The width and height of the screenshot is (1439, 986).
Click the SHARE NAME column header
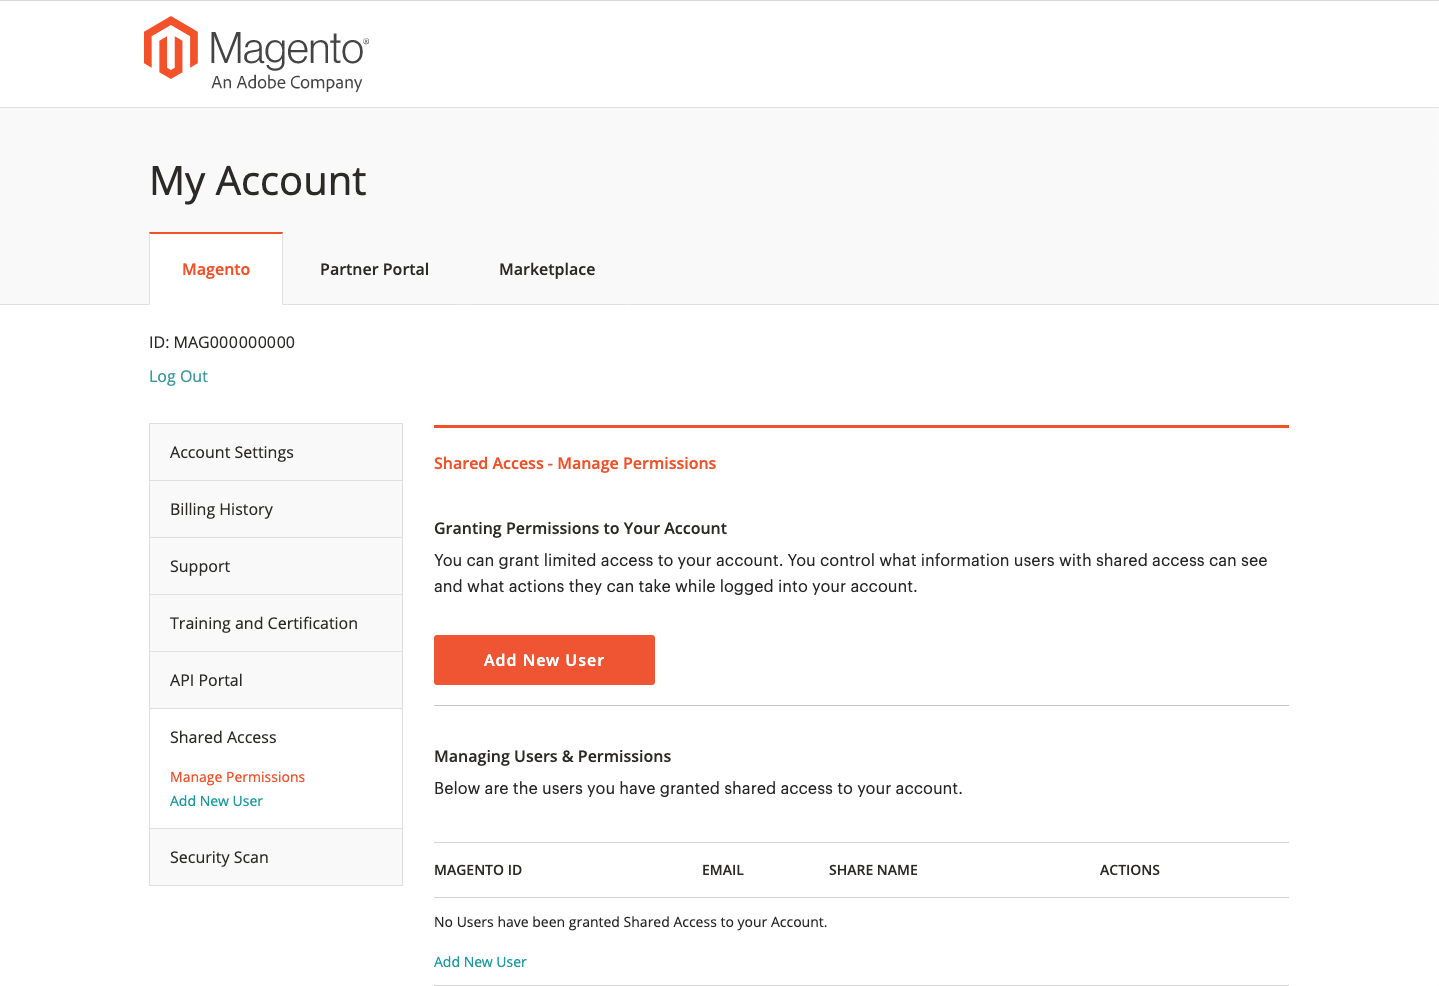click(873, 870)
